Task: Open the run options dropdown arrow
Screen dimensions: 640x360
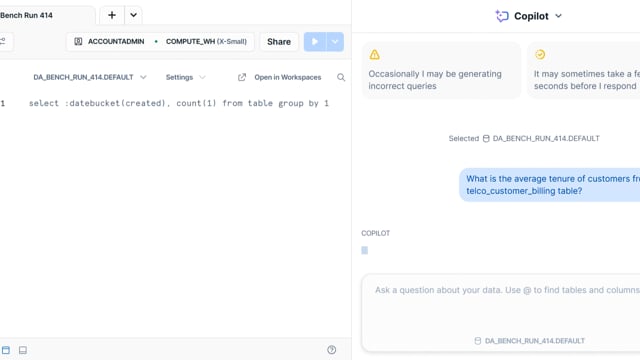Action: coord(335,42)
